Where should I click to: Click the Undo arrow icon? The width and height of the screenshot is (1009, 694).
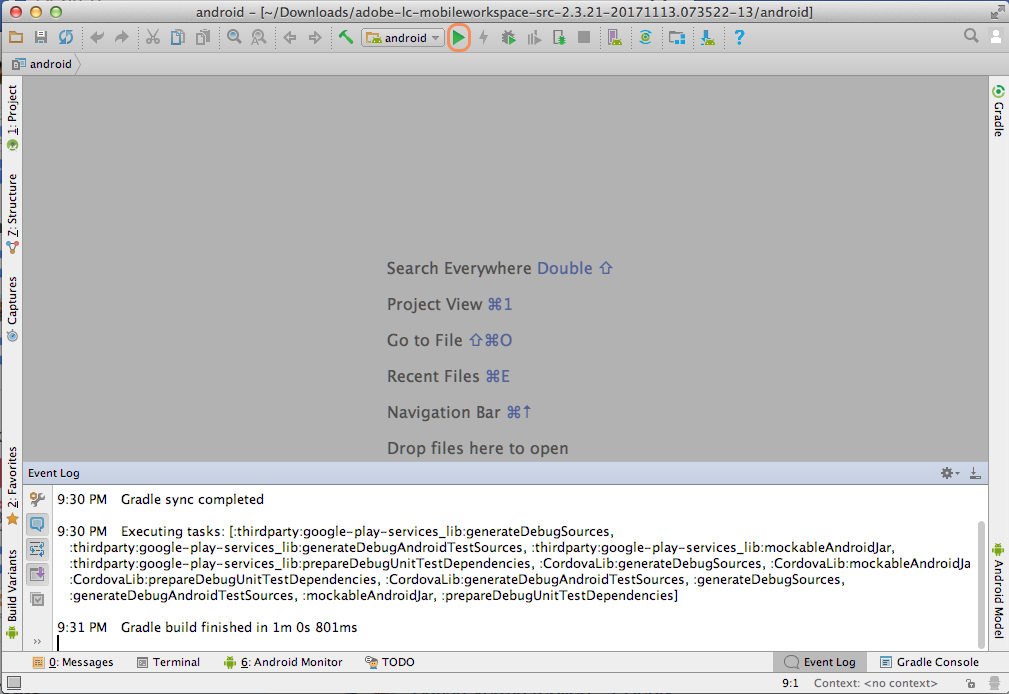point(97,37)
